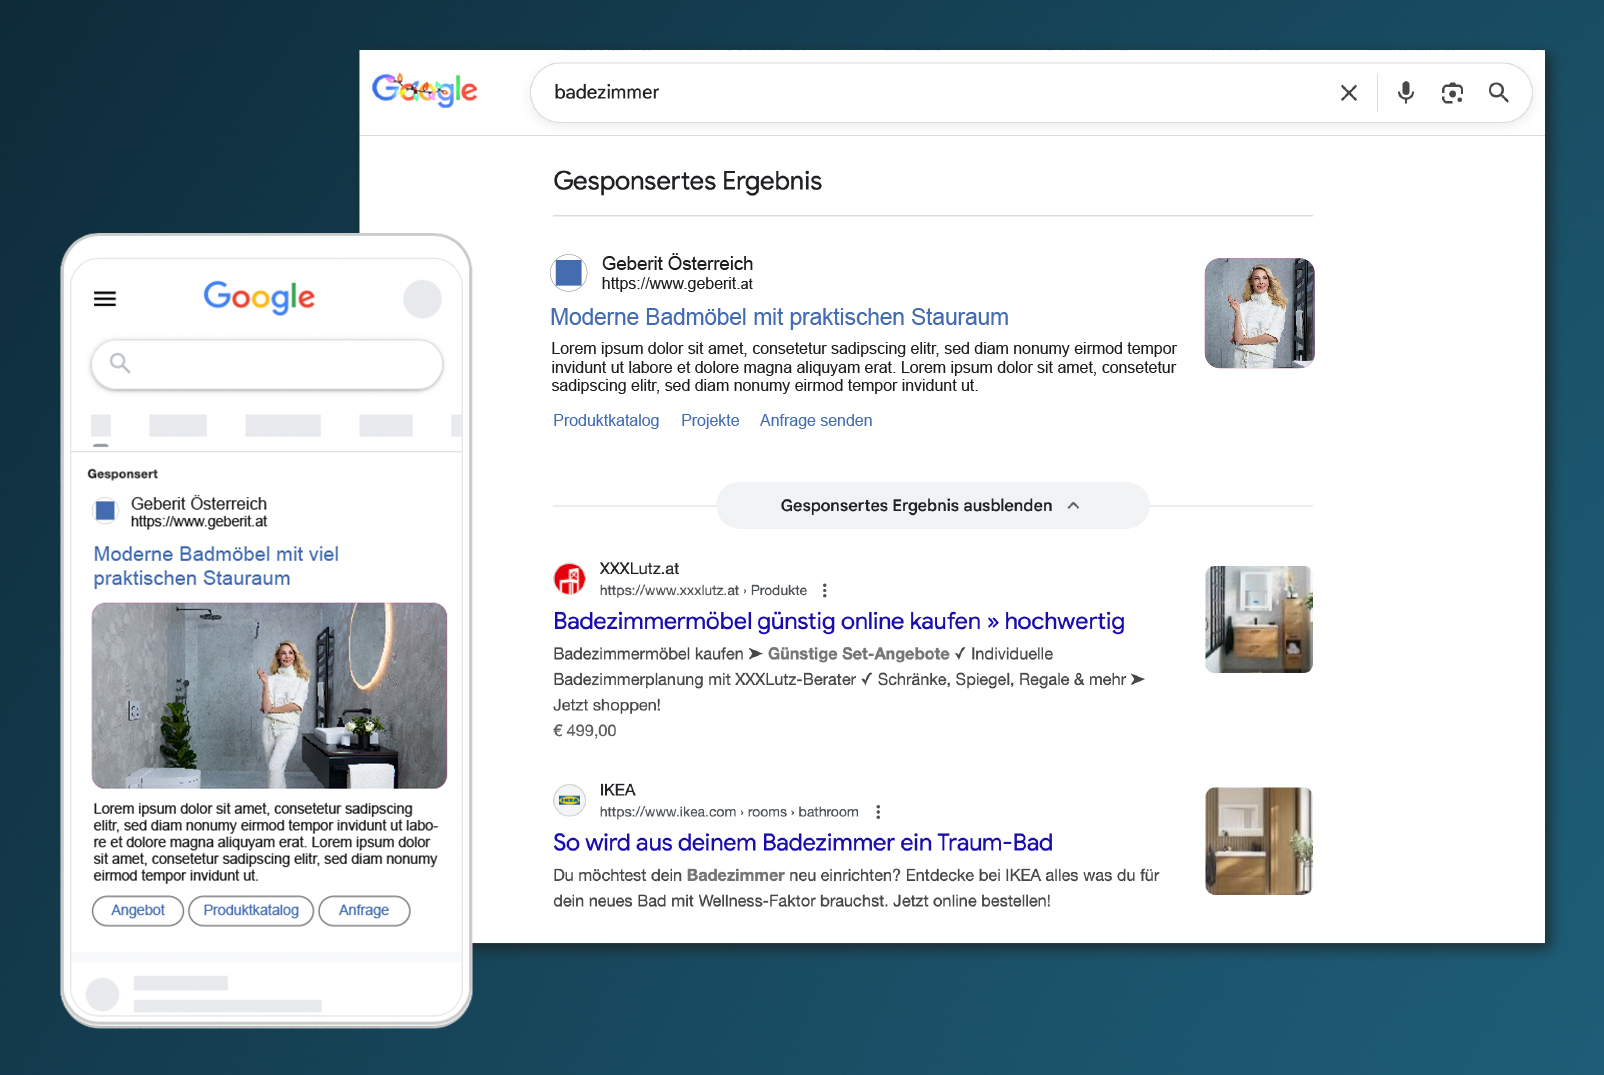Click the XXXLutz red favicon
The height and width of the screenshot is (1075, 1604).
[x=570, y=579]
